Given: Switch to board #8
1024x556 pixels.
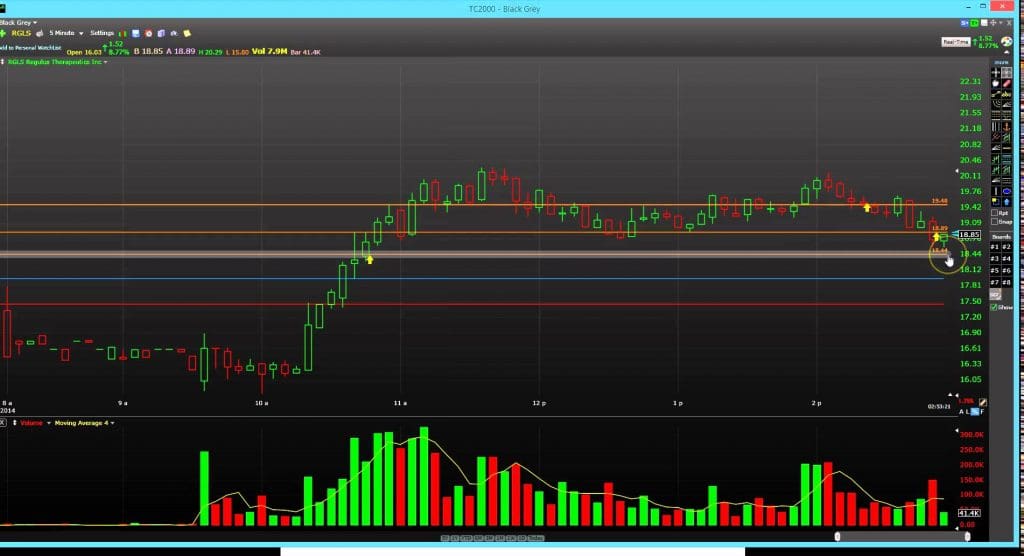Looking at the screenshot, I should [x=1007, y=282].
